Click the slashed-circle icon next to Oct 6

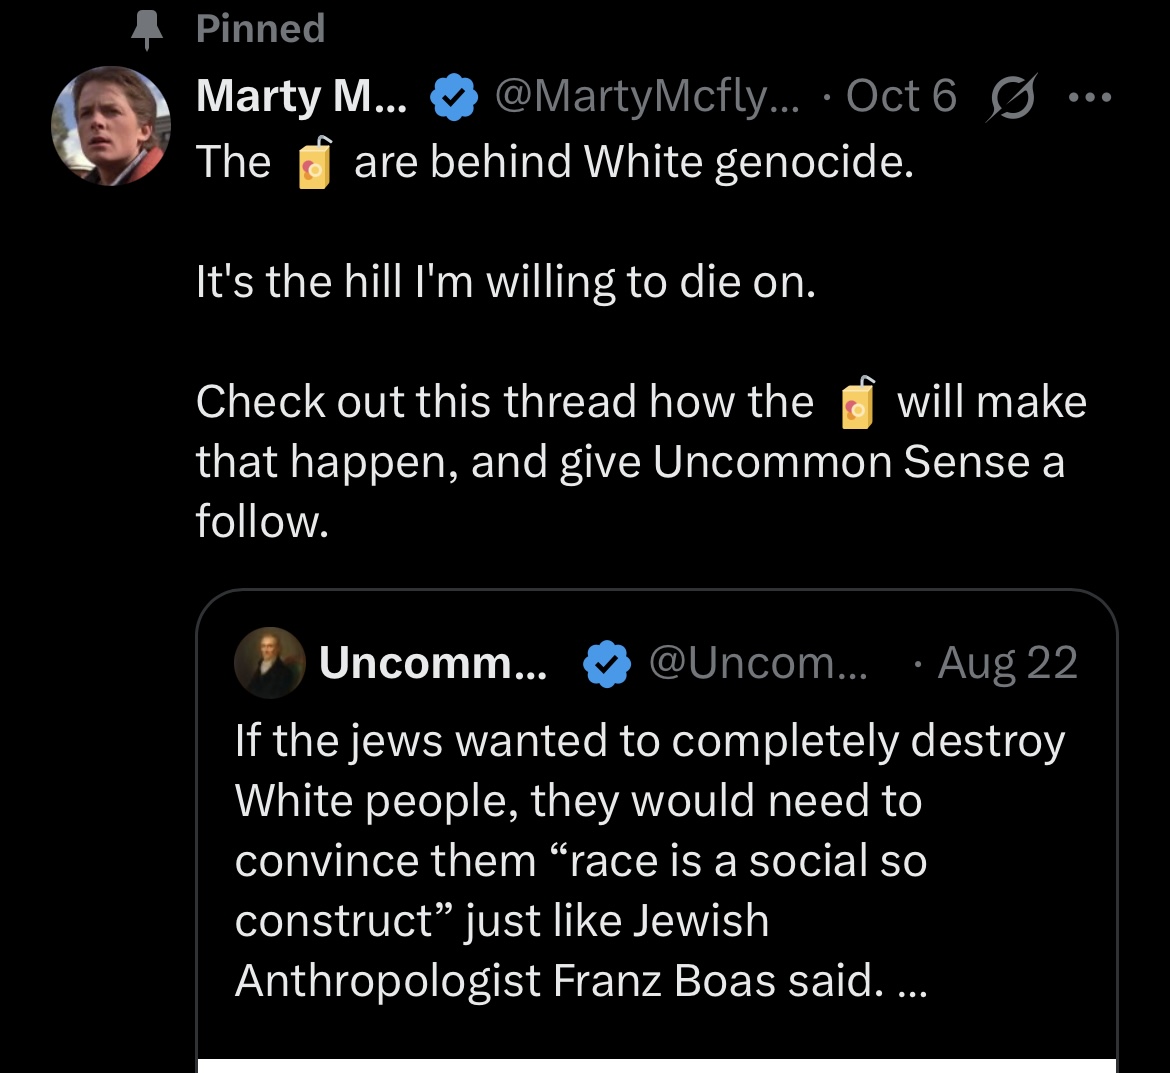(x=1012, y=97)
